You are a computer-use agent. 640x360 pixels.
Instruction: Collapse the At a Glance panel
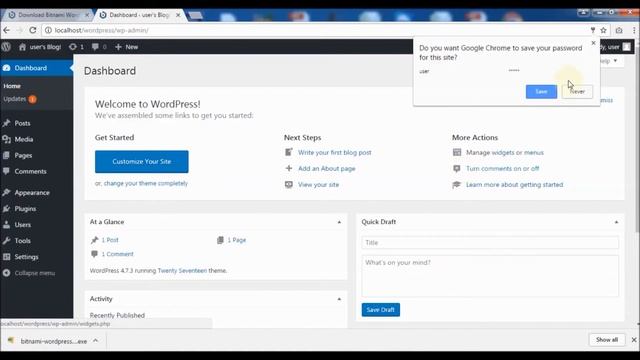tap(339, 222)
